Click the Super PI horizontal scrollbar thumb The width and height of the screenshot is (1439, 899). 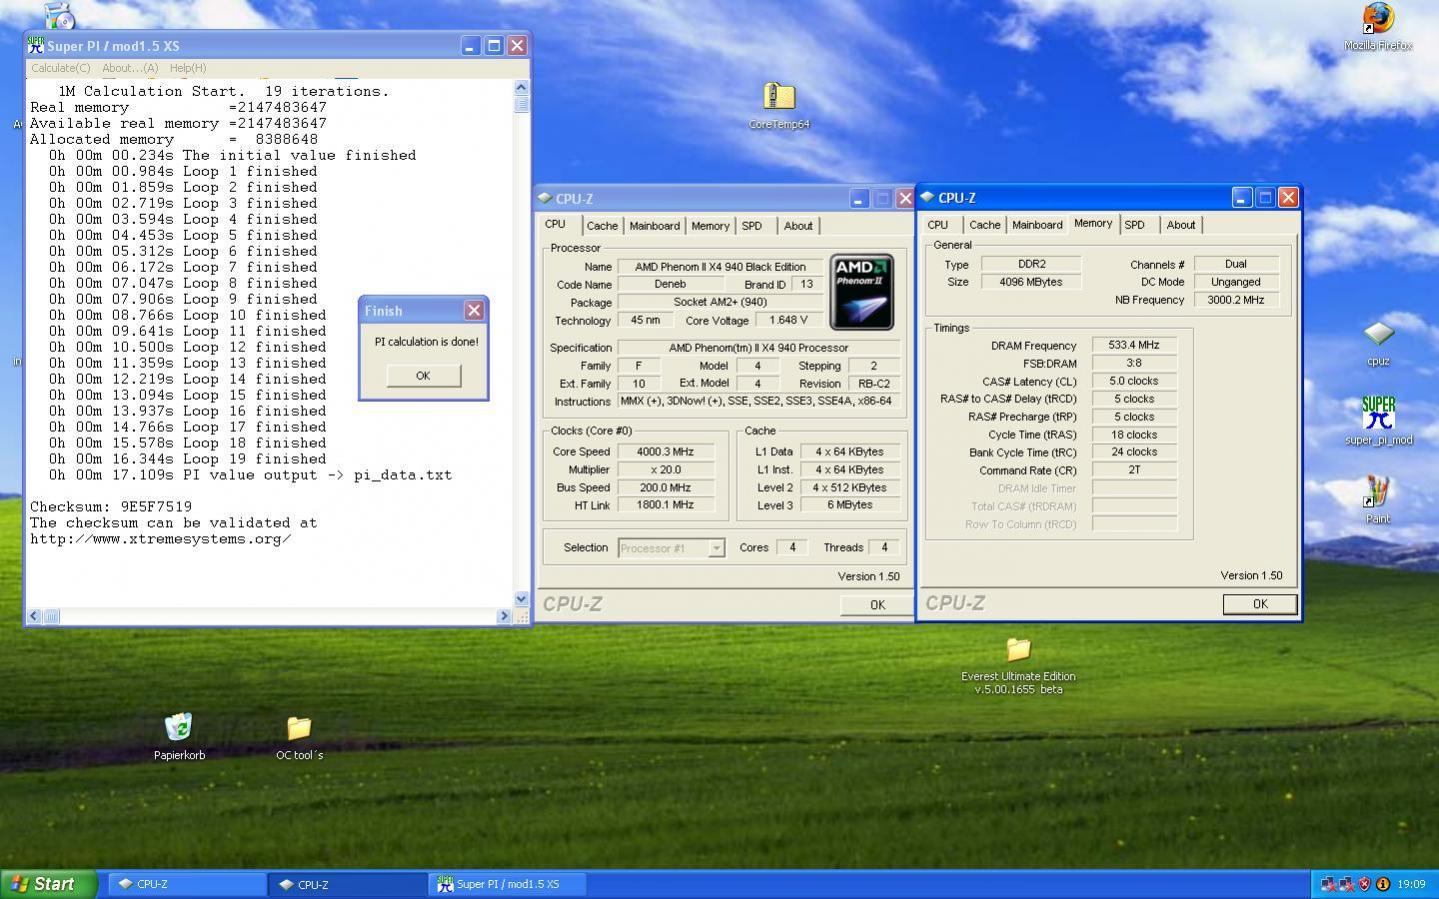click(51, 616)
